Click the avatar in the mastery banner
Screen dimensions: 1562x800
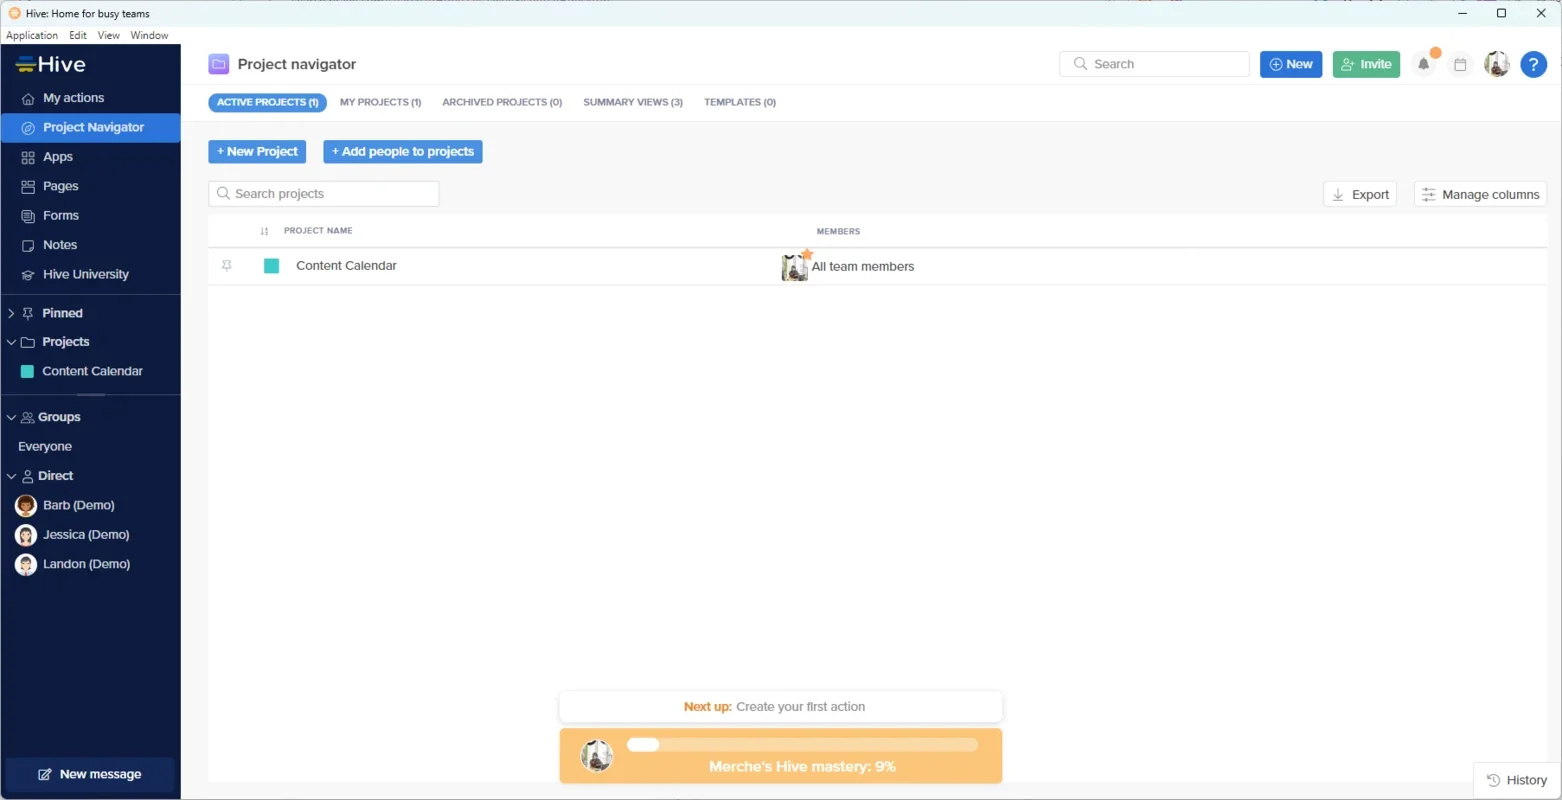[597, 756]
